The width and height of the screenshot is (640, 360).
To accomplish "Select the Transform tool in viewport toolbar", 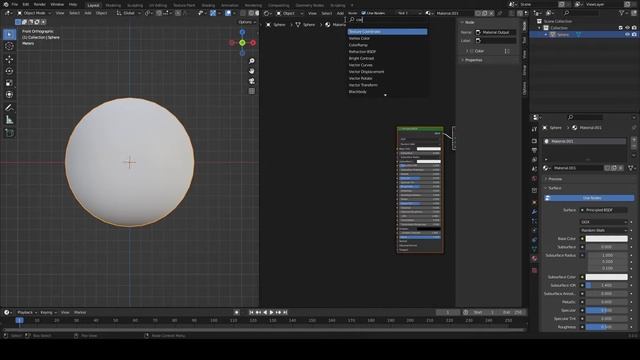I will [x=9, y=95].
